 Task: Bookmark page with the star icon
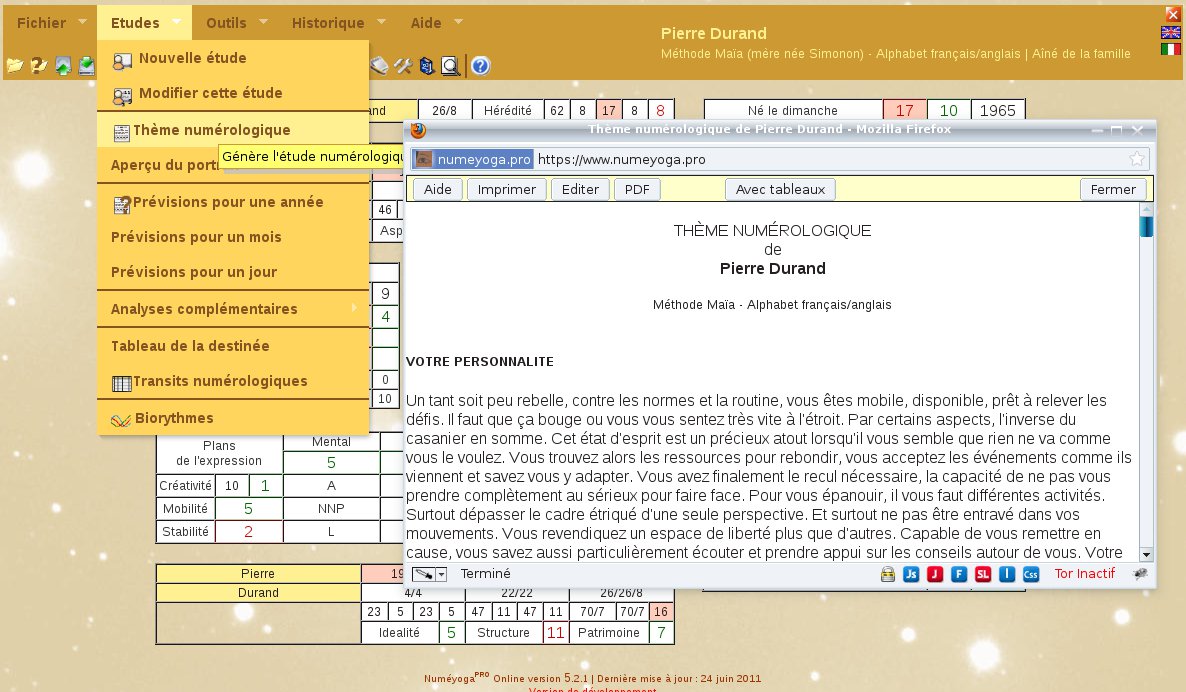tap(1137, 159)
